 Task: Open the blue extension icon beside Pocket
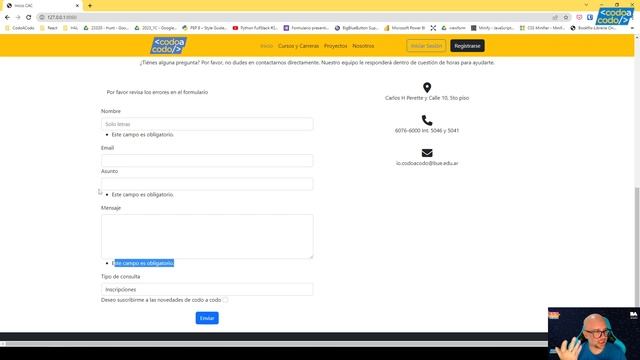click(x=590, y=17)
